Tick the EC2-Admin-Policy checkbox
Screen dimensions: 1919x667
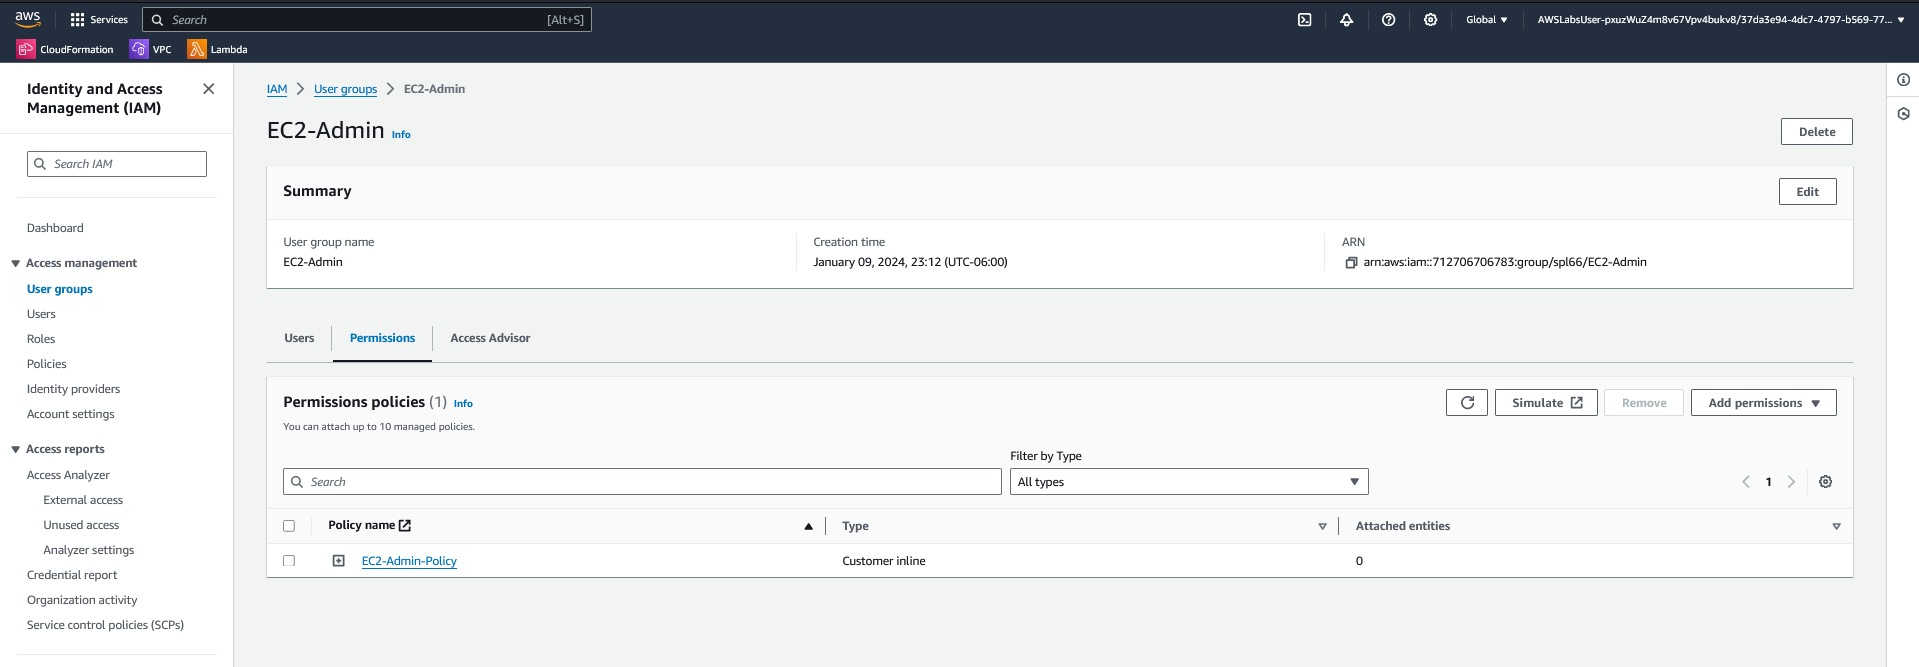[x=289, y=561]
